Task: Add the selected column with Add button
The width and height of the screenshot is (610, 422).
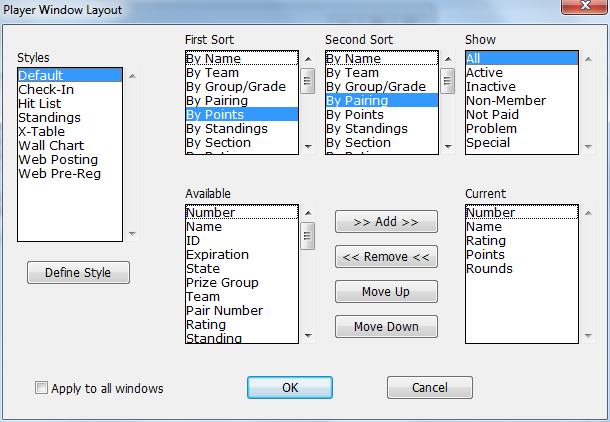Action: 386,222
